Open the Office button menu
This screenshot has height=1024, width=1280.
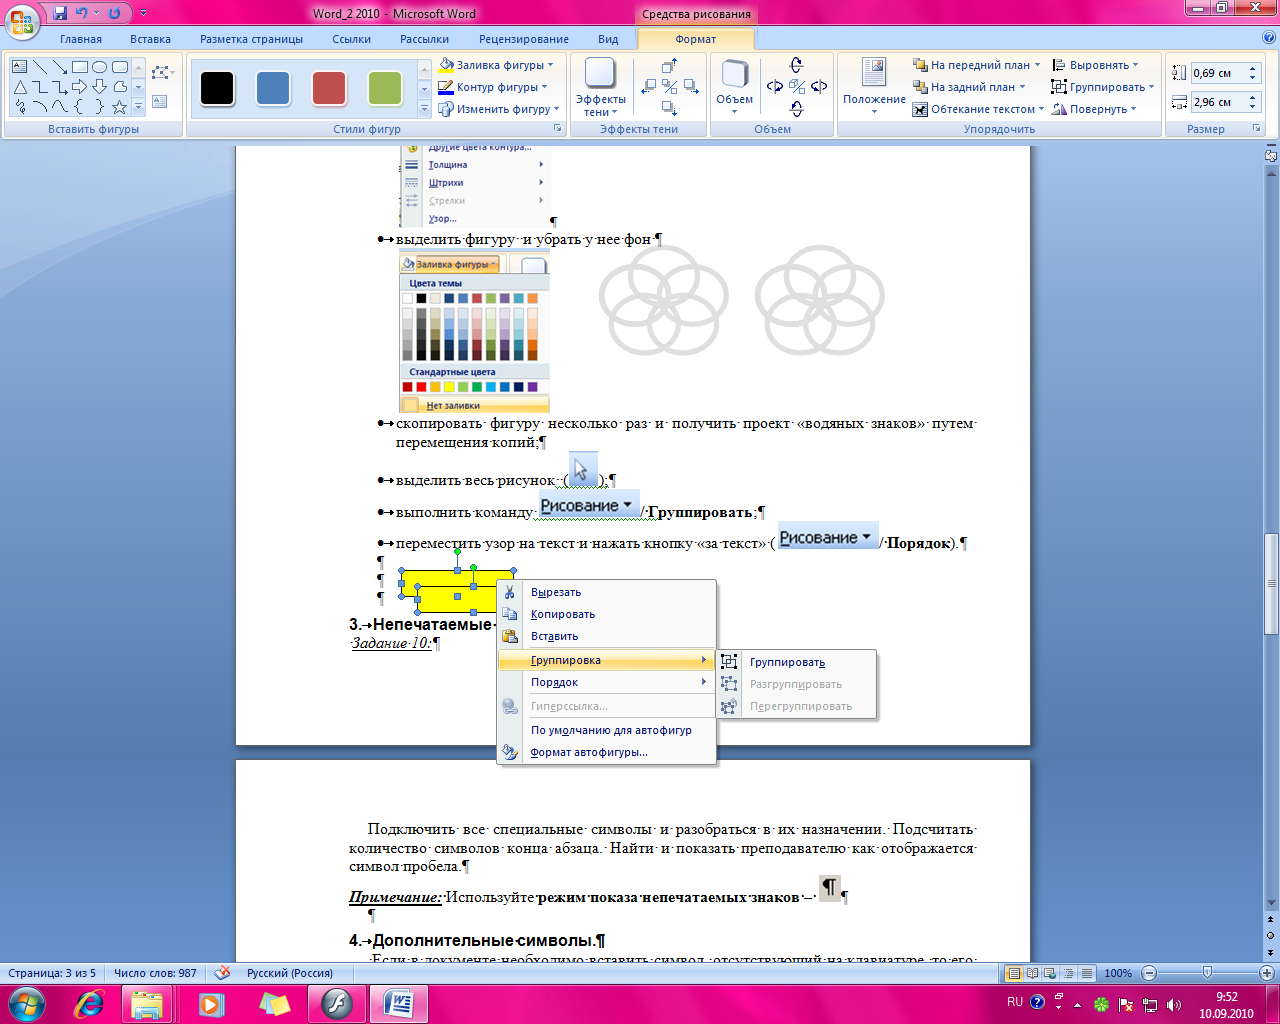(22, 22)
